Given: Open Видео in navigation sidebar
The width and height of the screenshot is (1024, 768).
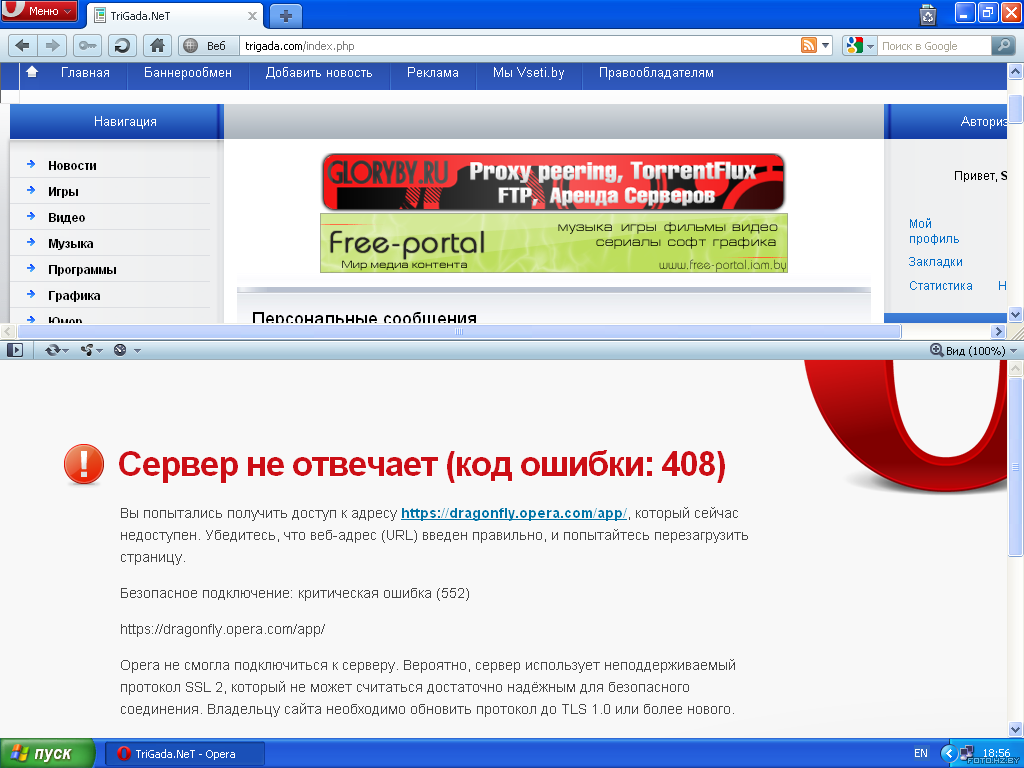Looking at the screenshot, I should point(66,218).
